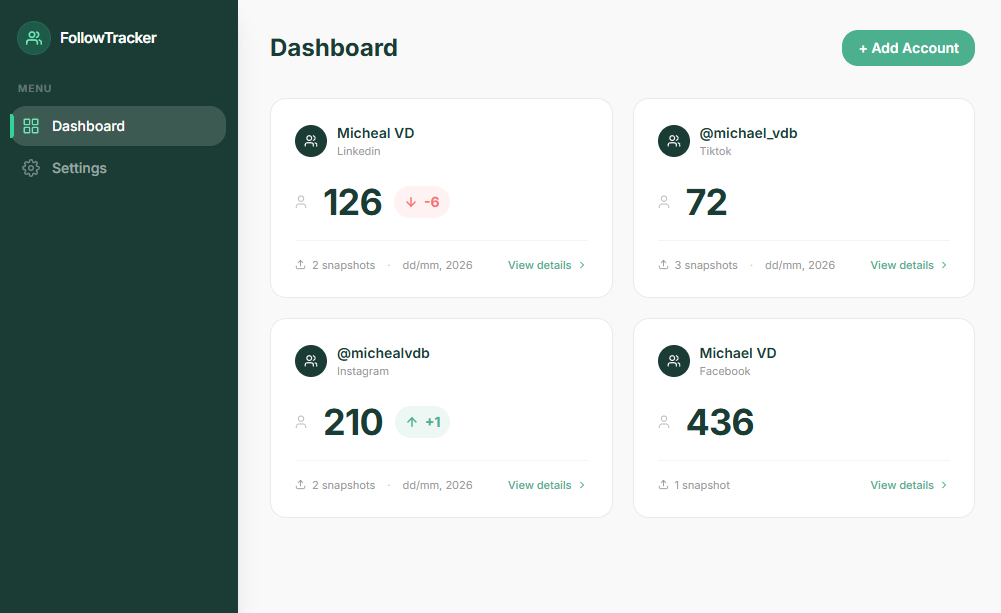Click 2 snapshots text in Instagram card
This screenshot has height=613, width=1001.
tap(343, 485)
